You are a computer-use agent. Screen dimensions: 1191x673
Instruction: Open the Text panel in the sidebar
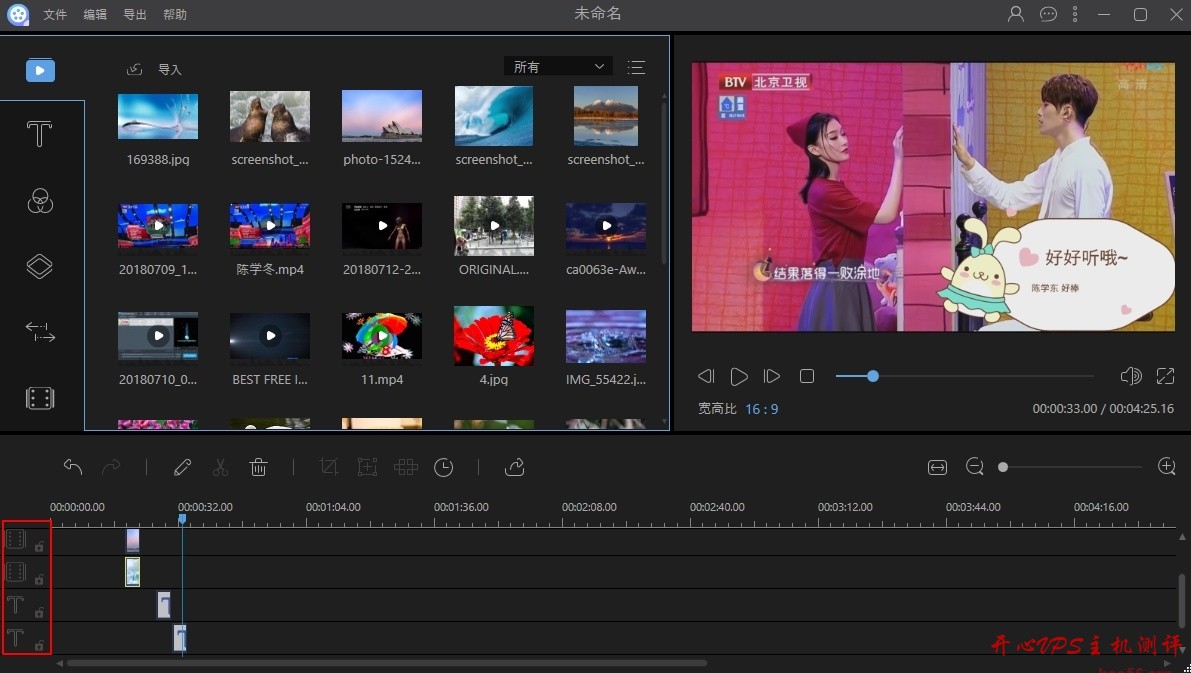click(40, 133)
